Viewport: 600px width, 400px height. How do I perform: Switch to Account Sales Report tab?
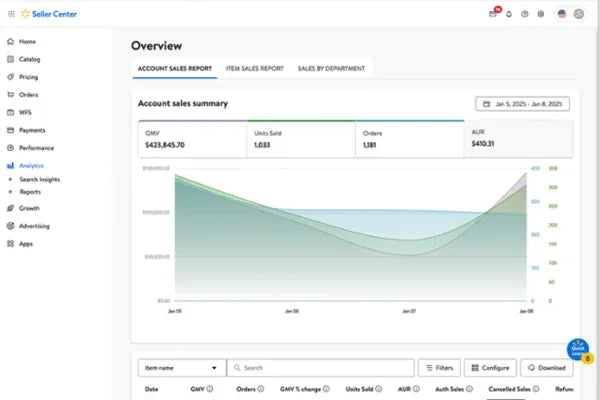[x=174, y=69]
